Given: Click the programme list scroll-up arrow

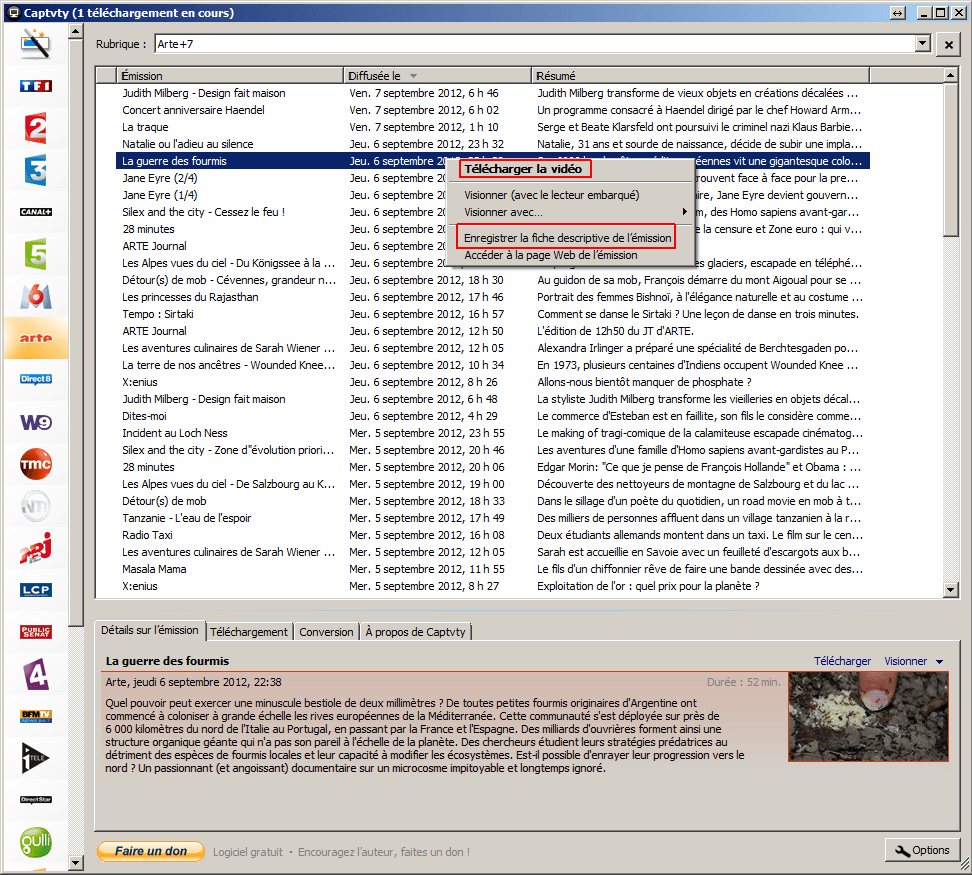Looking at the screenshot, I should (950, 75).
